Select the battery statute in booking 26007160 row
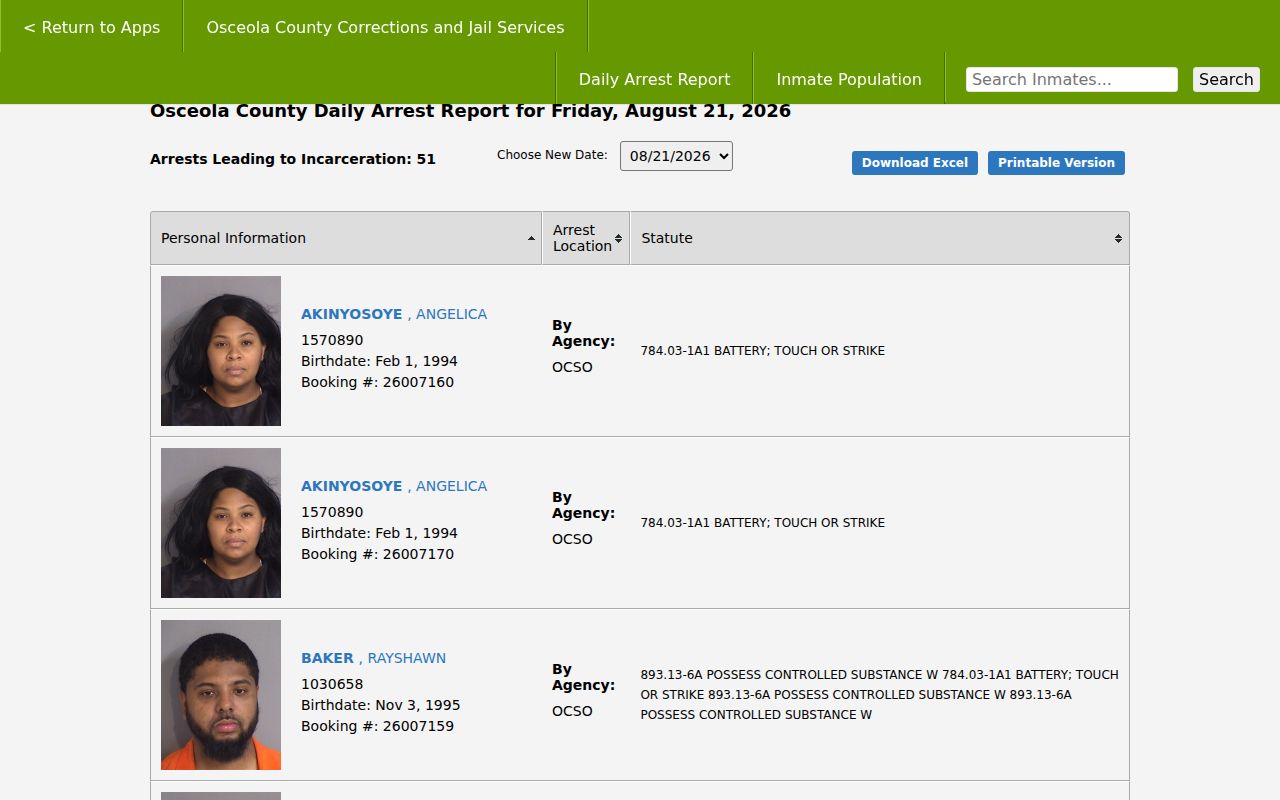The image size is (1280, 800). tap(763, 351)
